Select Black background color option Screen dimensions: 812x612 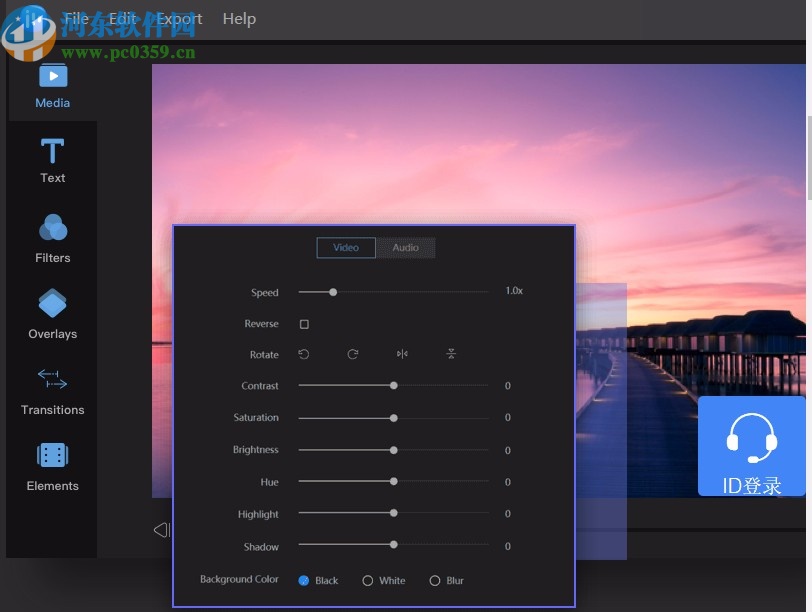tap(302, 580)
